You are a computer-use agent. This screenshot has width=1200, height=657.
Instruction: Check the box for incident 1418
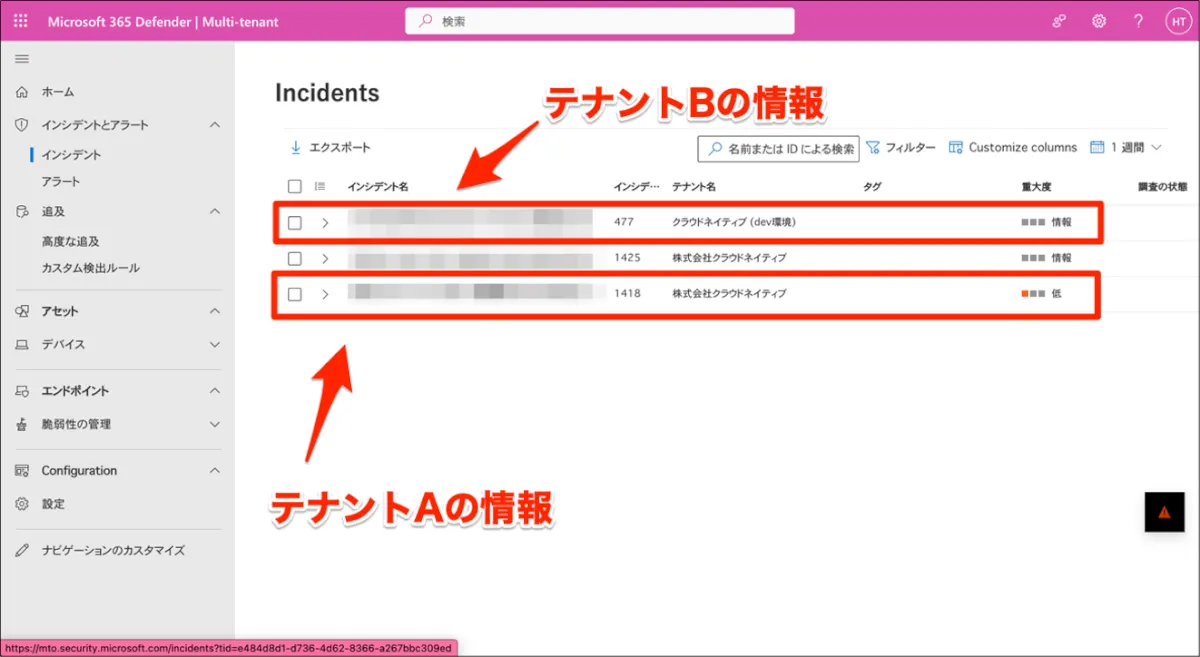pyautogui.click(x=294, y=294)
